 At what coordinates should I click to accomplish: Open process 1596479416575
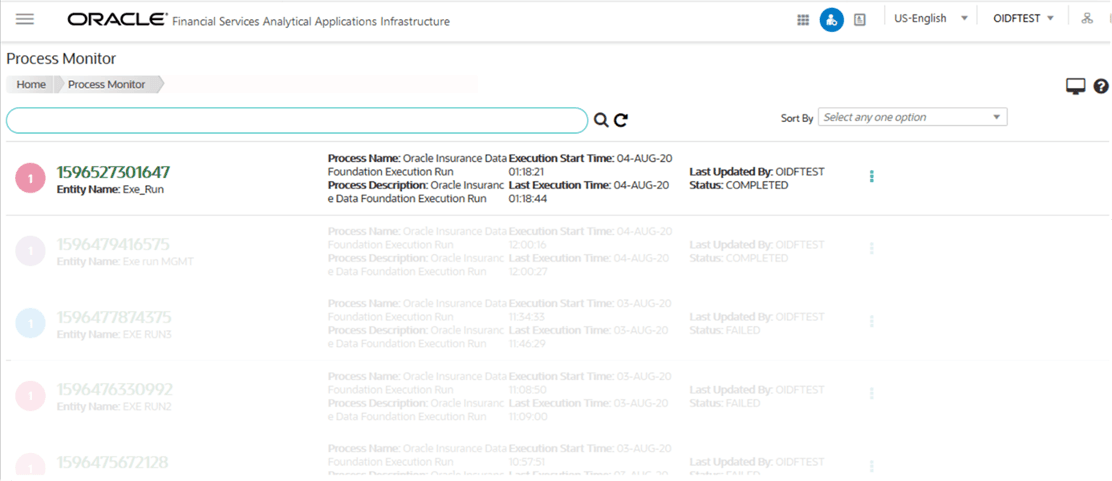[113, 245]
